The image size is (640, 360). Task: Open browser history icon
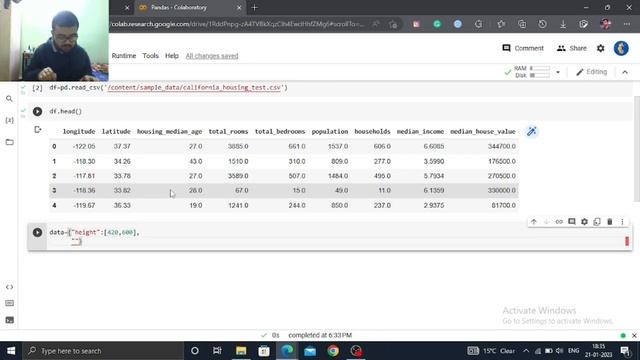542,24
